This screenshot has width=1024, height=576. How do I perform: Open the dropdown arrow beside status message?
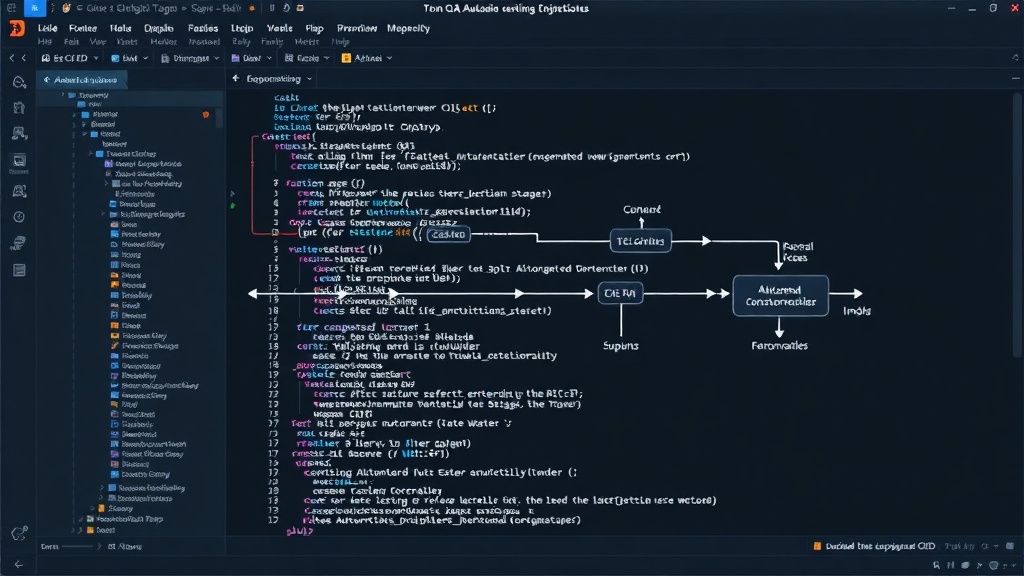click(x=996, y=546)
